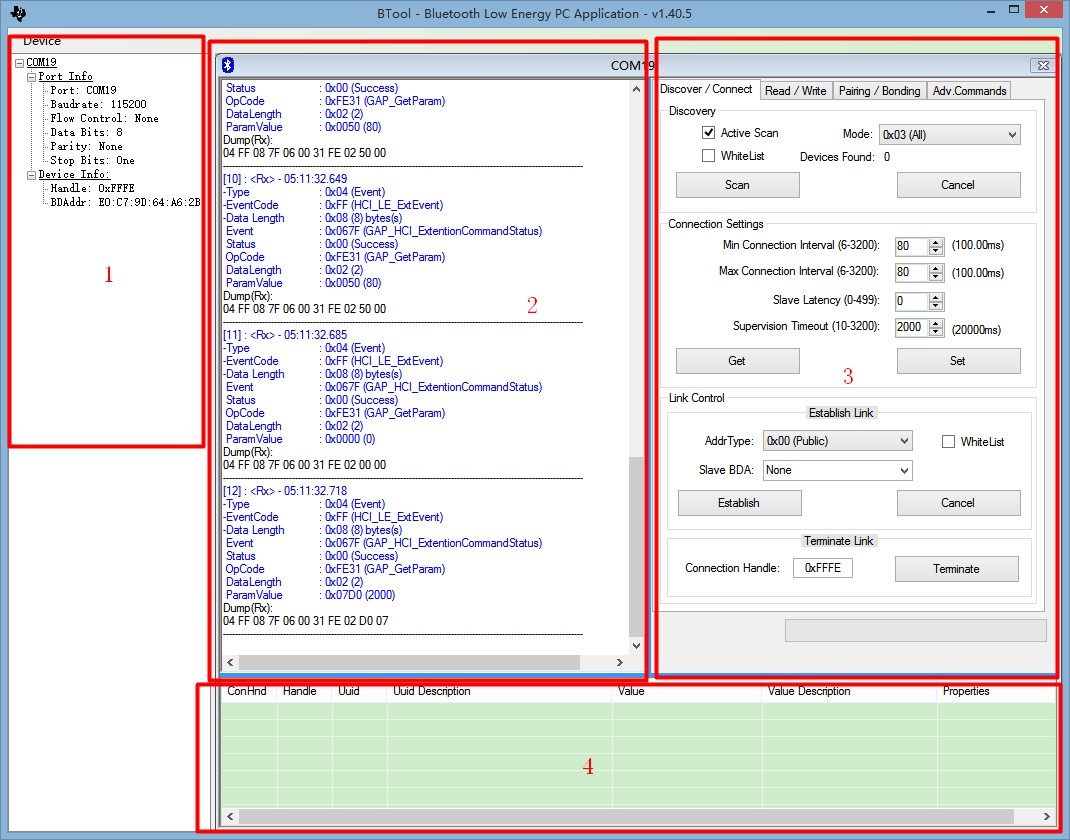This screenshot has width=1070, height=840.
Task: Click the Set connection settings button
Action: click(x=958, y=361)
